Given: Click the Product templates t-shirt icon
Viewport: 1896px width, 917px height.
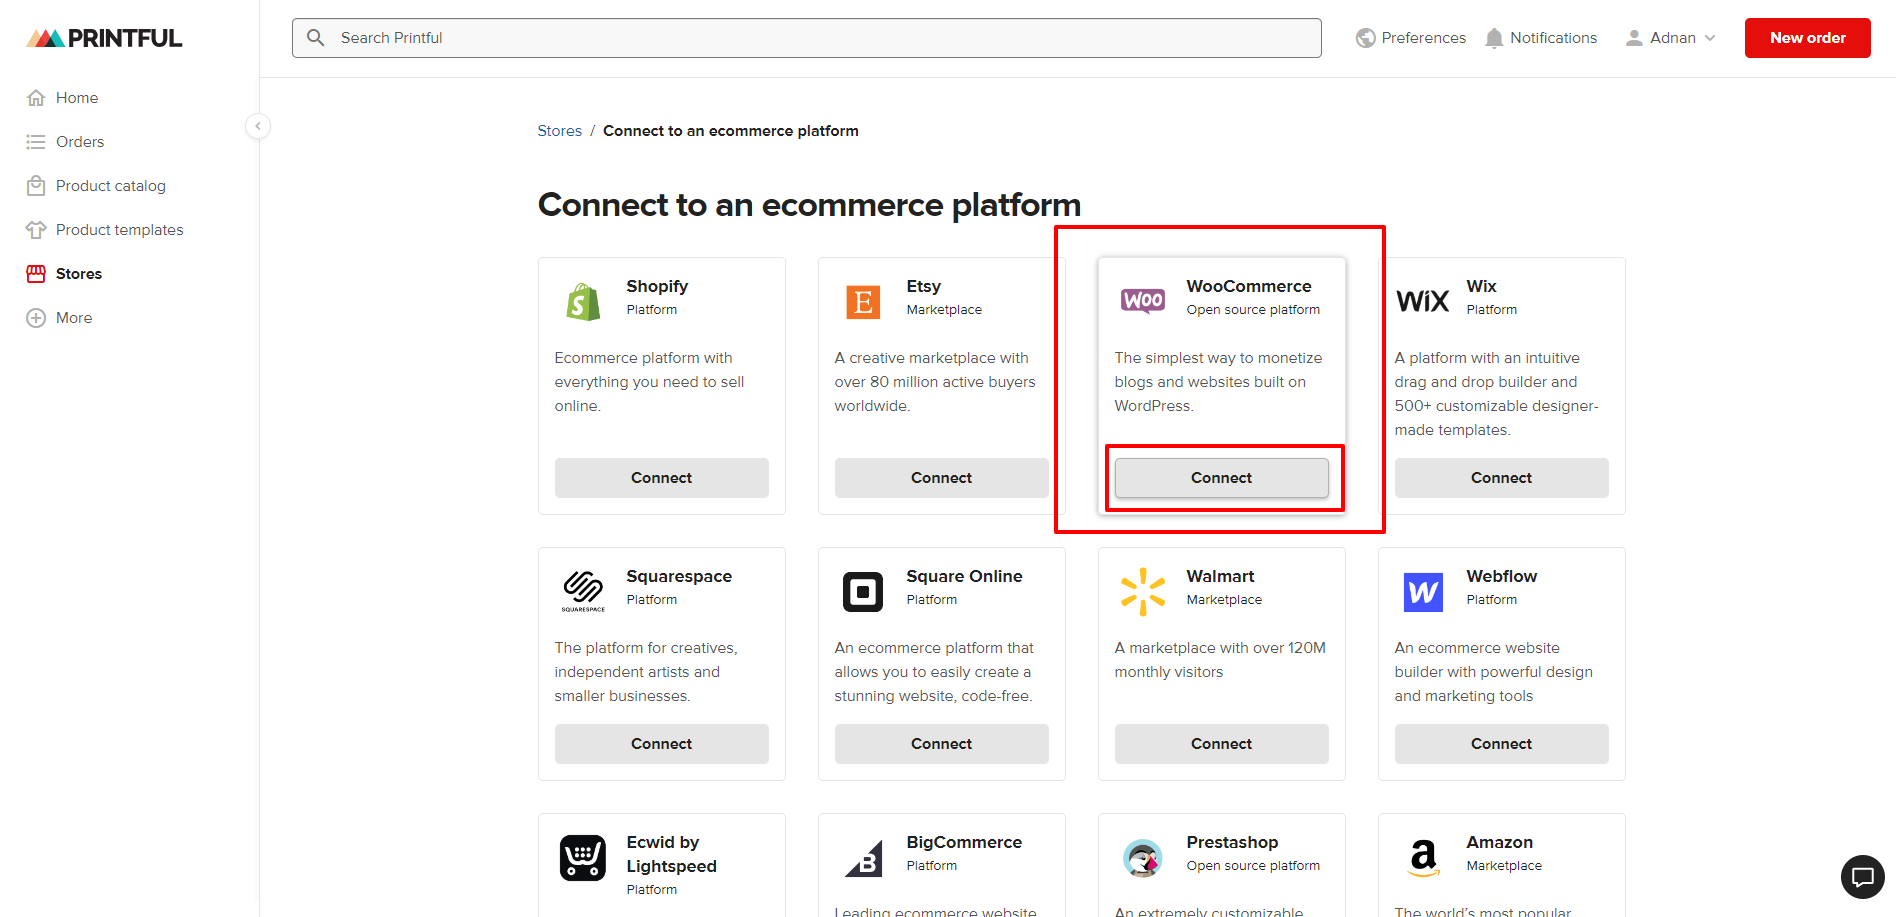Looking at the screenshot, I should 36,230.
